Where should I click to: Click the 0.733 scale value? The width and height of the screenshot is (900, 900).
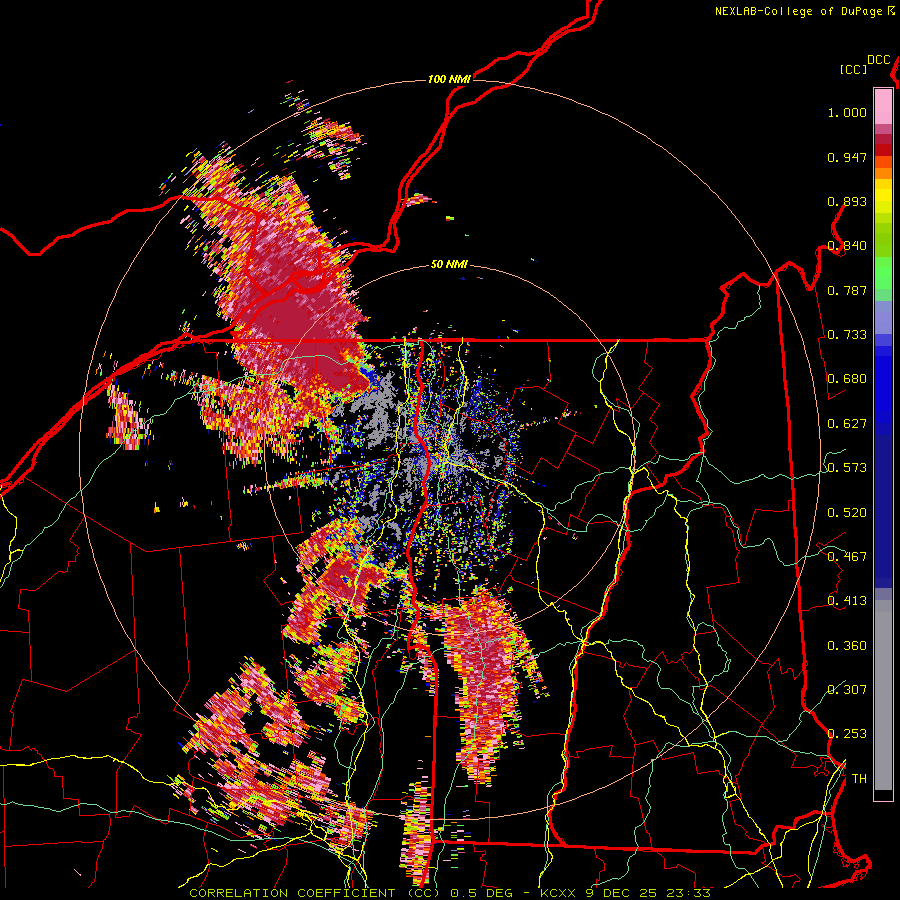click(x=847, y=335)
